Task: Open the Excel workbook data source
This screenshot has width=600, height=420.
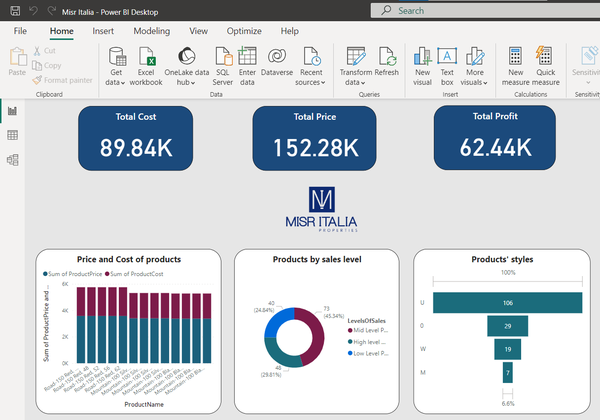Action: click(146, 65)
